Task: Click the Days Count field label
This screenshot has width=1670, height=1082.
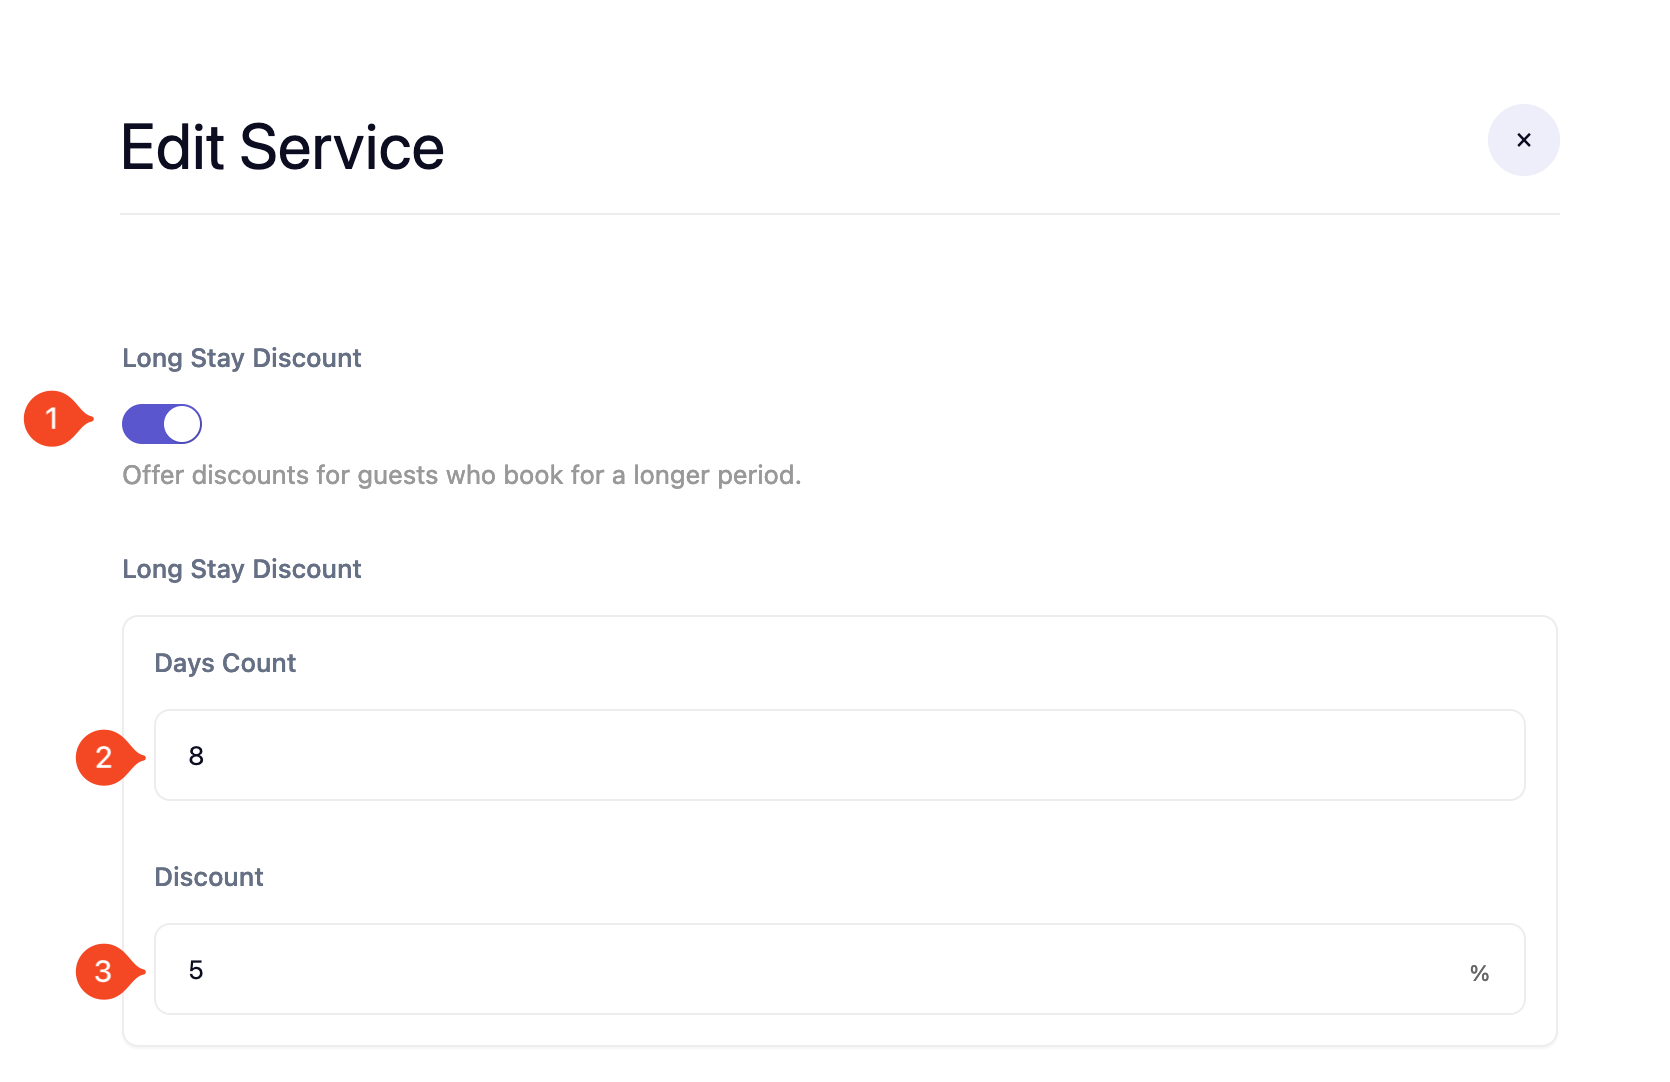Action: point(225,663)
